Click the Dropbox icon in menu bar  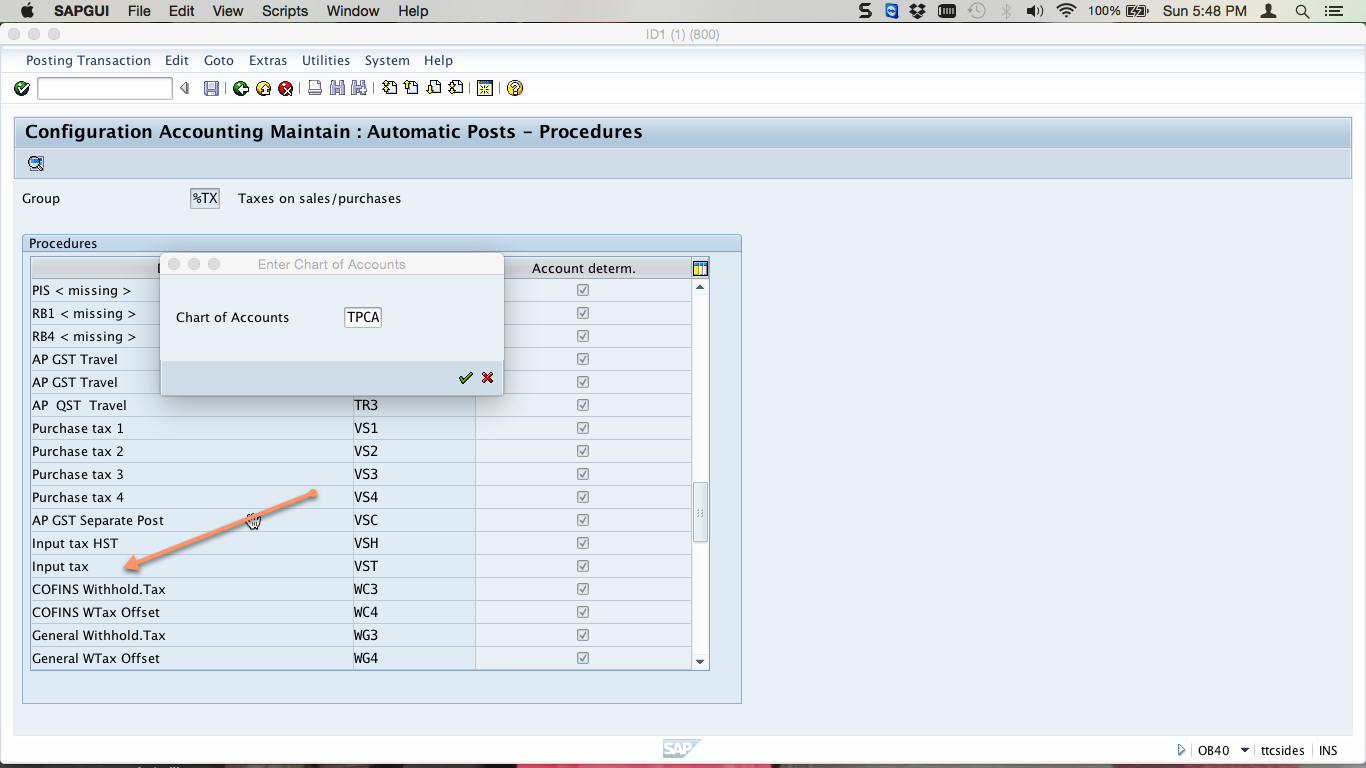(x=919, y=11)
